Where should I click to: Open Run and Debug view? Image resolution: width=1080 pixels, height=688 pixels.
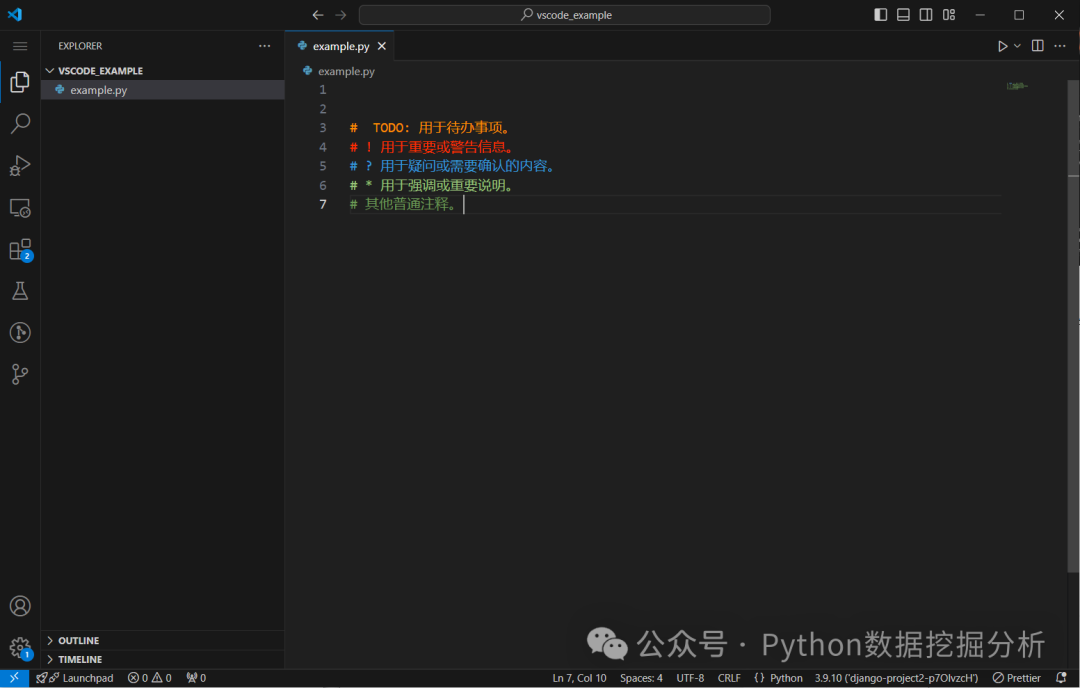(20, 165)
